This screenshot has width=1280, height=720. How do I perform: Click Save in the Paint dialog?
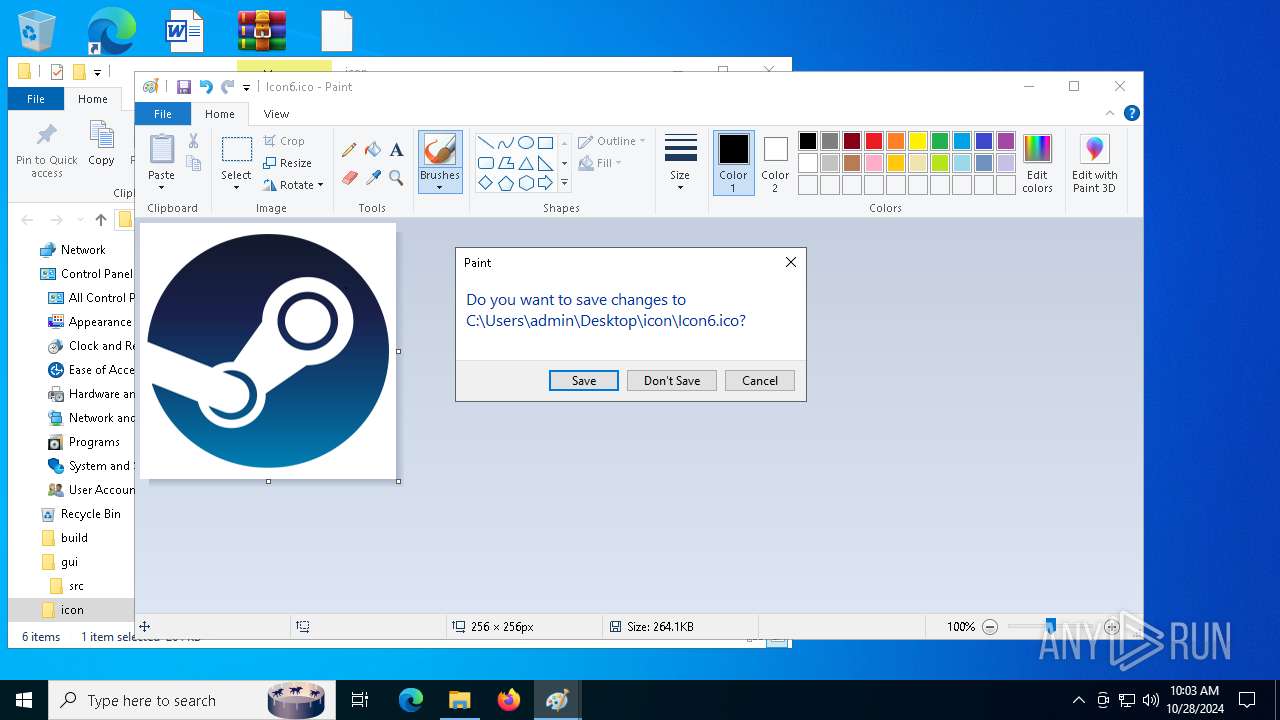pyautogui.click(x=584, y=381)
